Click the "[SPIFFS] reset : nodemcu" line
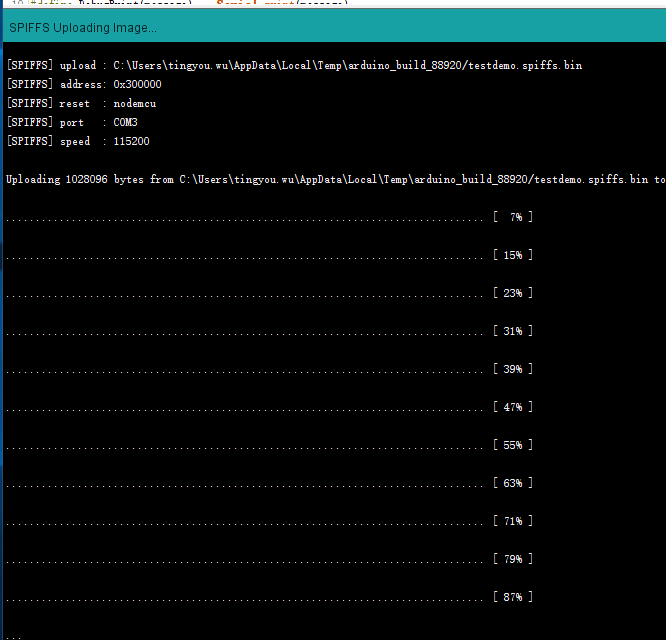 point(82,103)
